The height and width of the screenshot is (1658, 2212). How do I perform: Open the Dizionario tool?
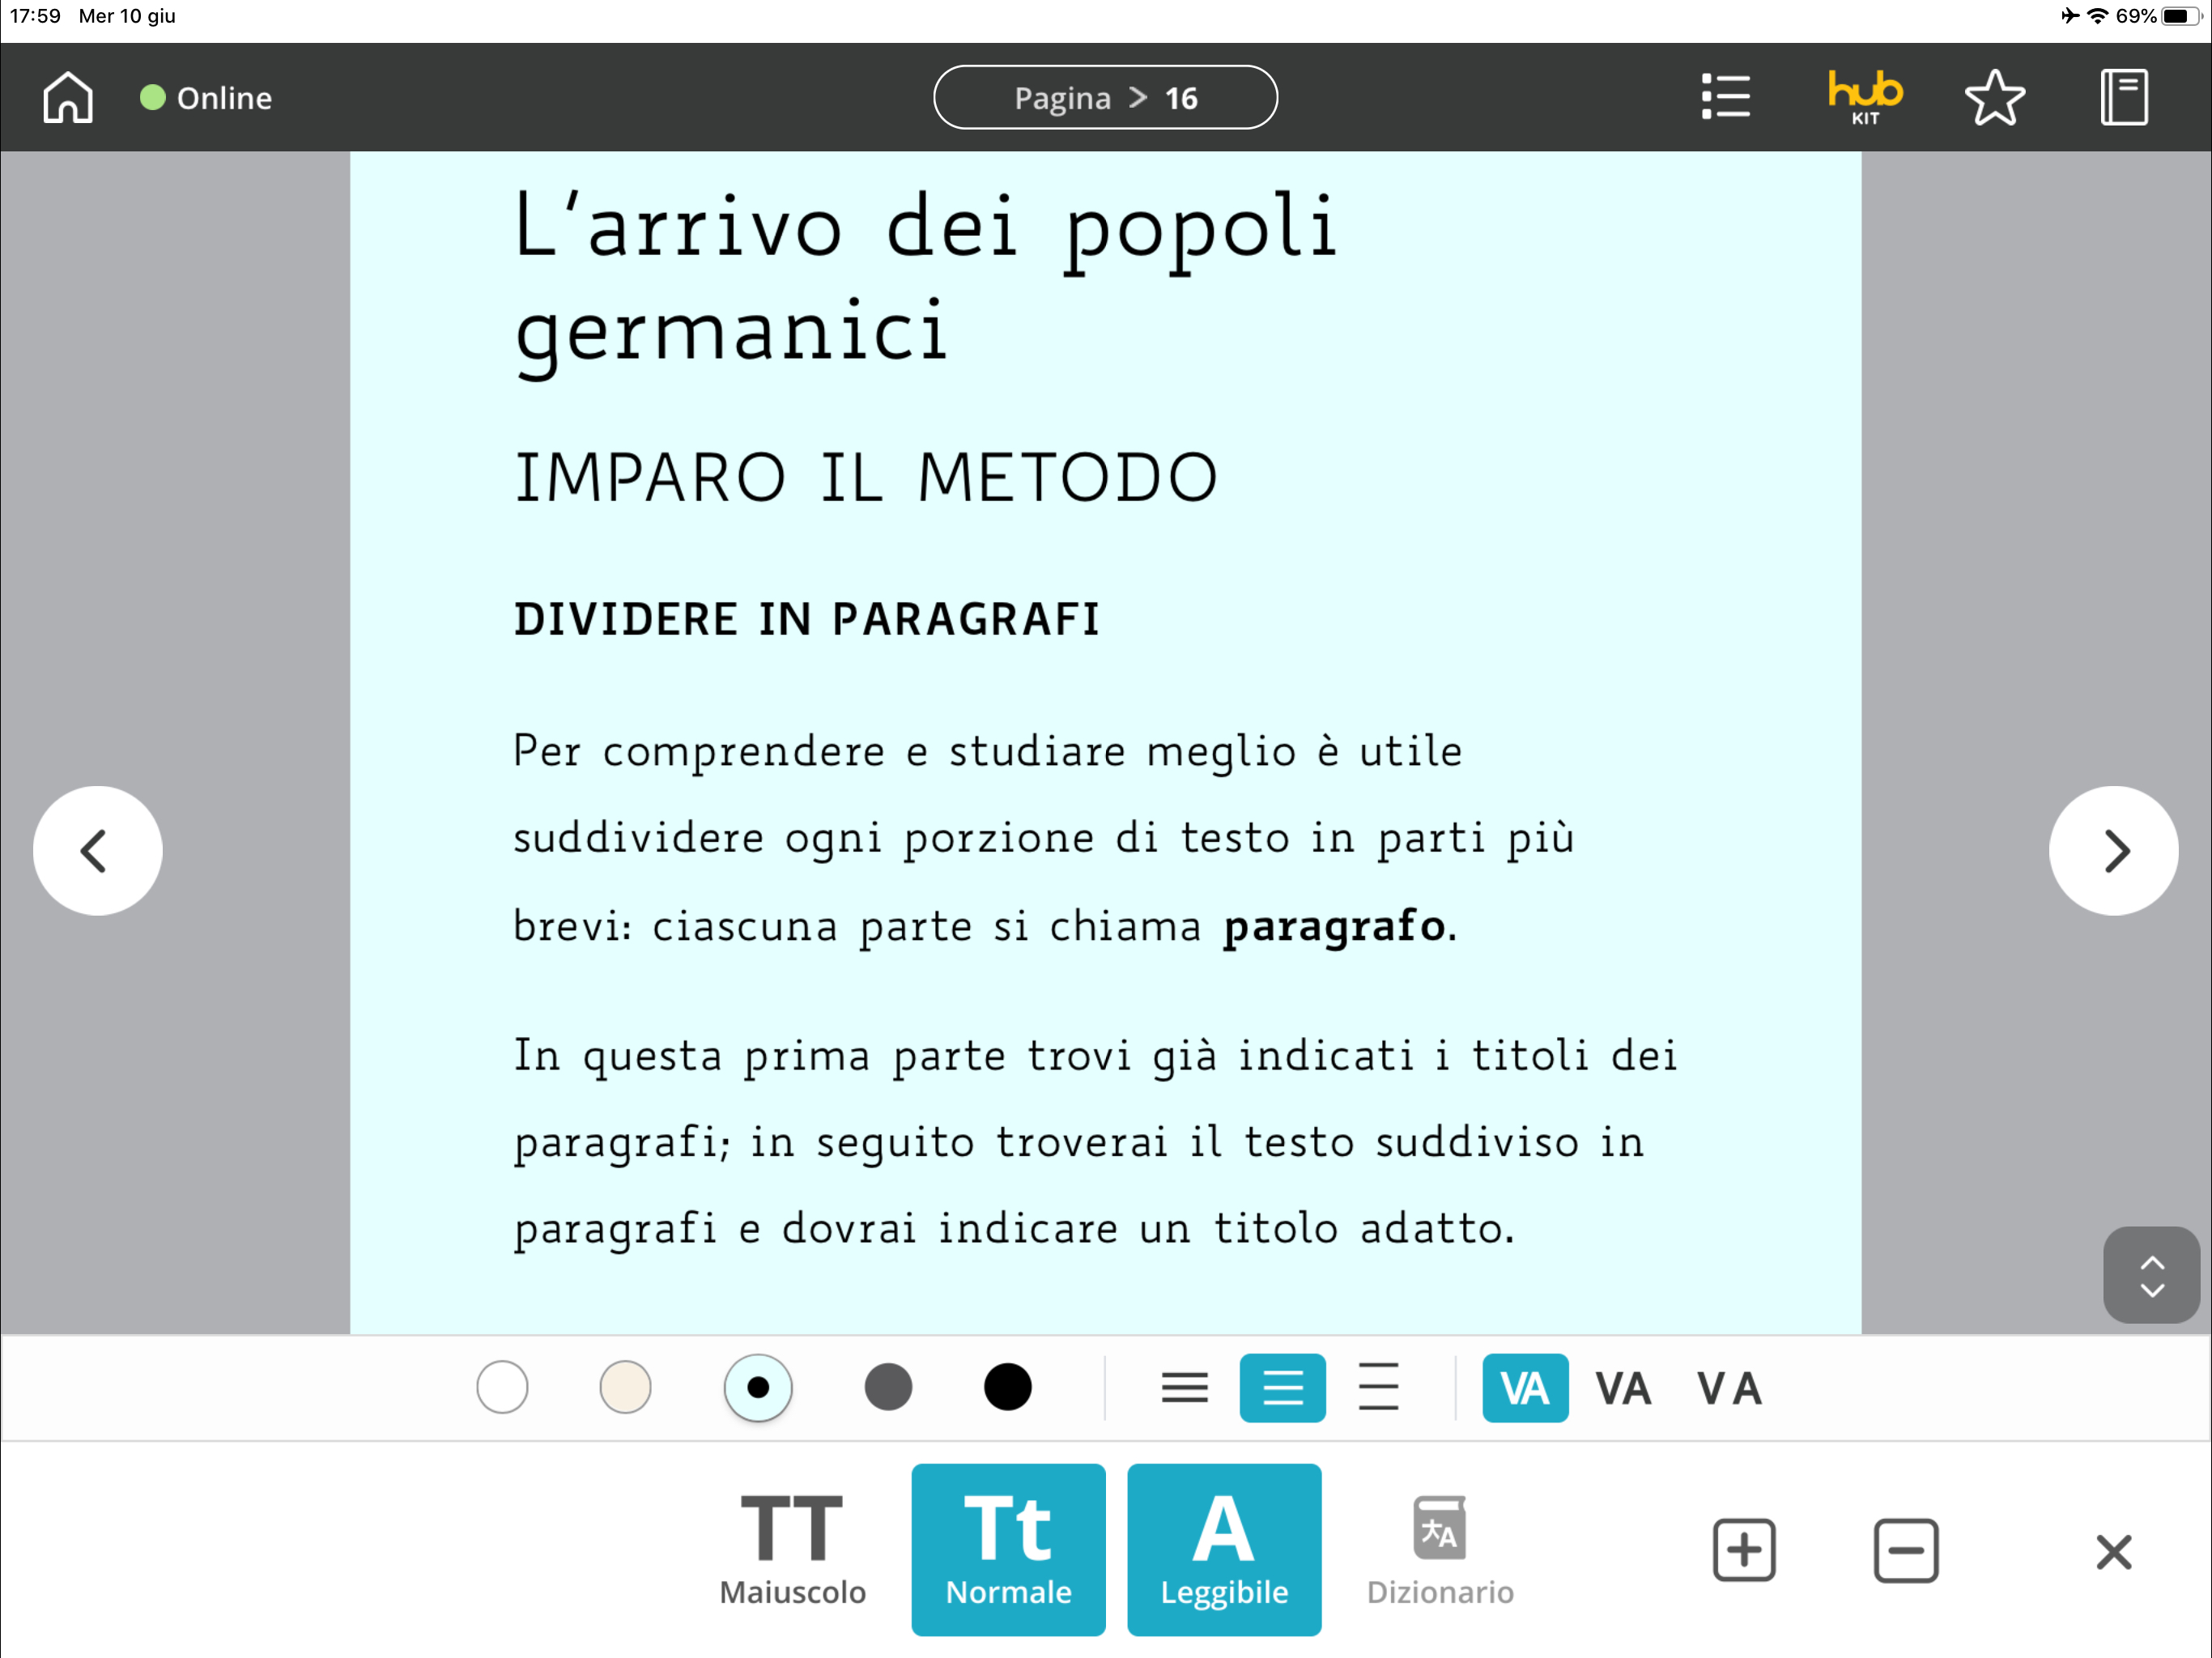pyautogui.click(x=1439, y=1550)
